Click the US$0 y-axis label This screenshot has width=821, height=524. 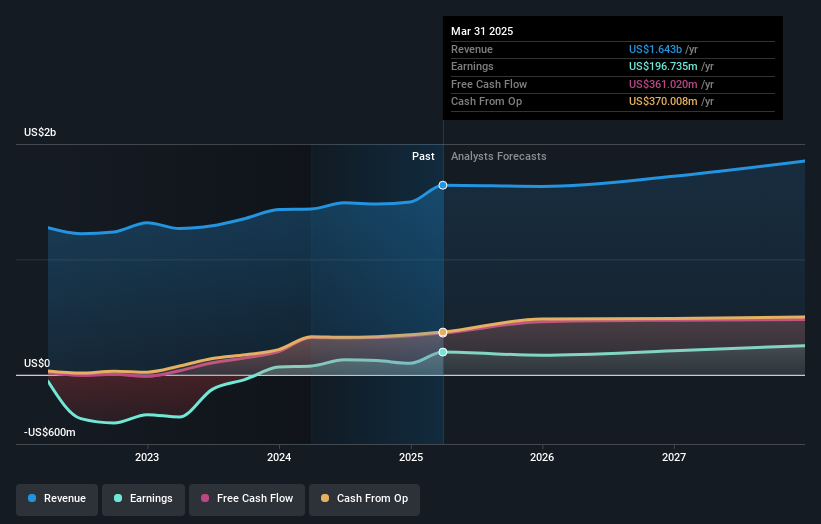[37, 363]
